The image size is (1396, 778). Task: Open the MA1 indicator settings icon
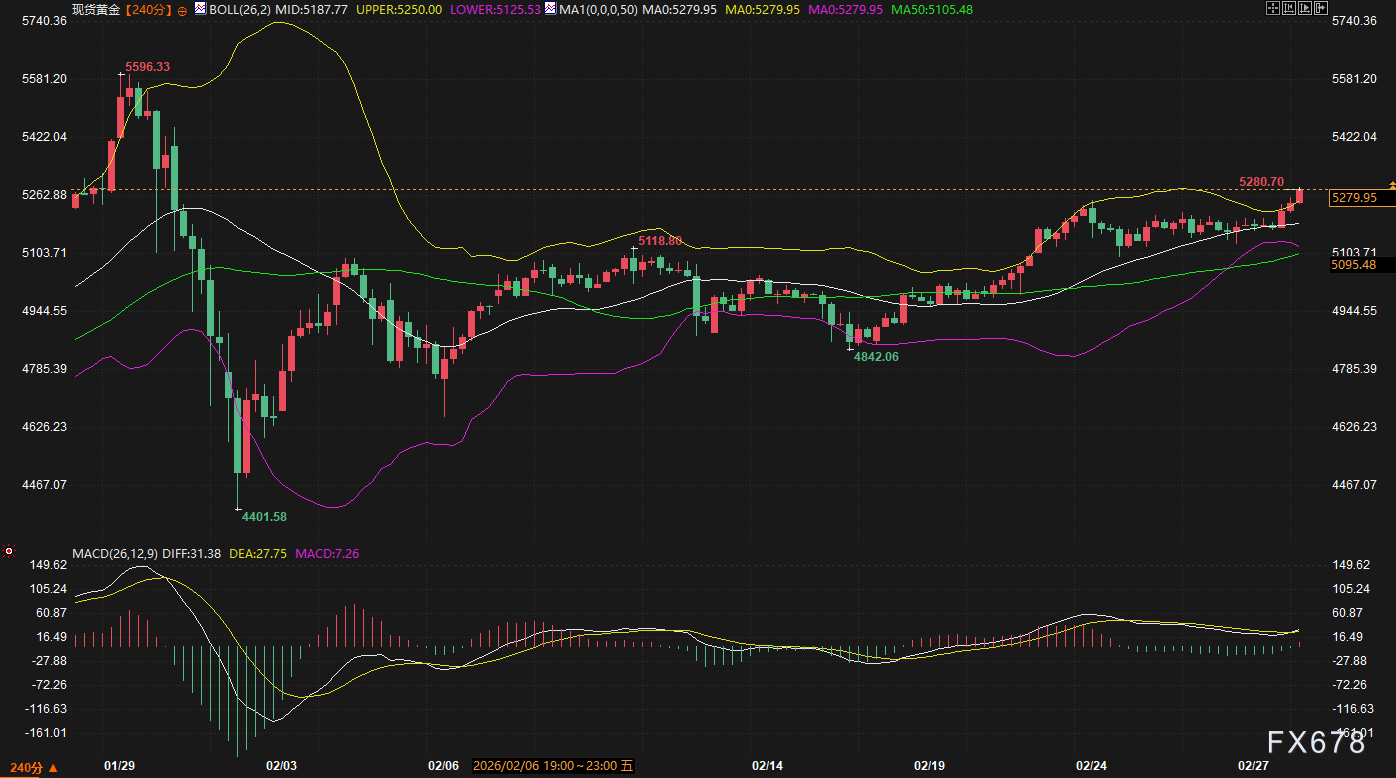550,9
